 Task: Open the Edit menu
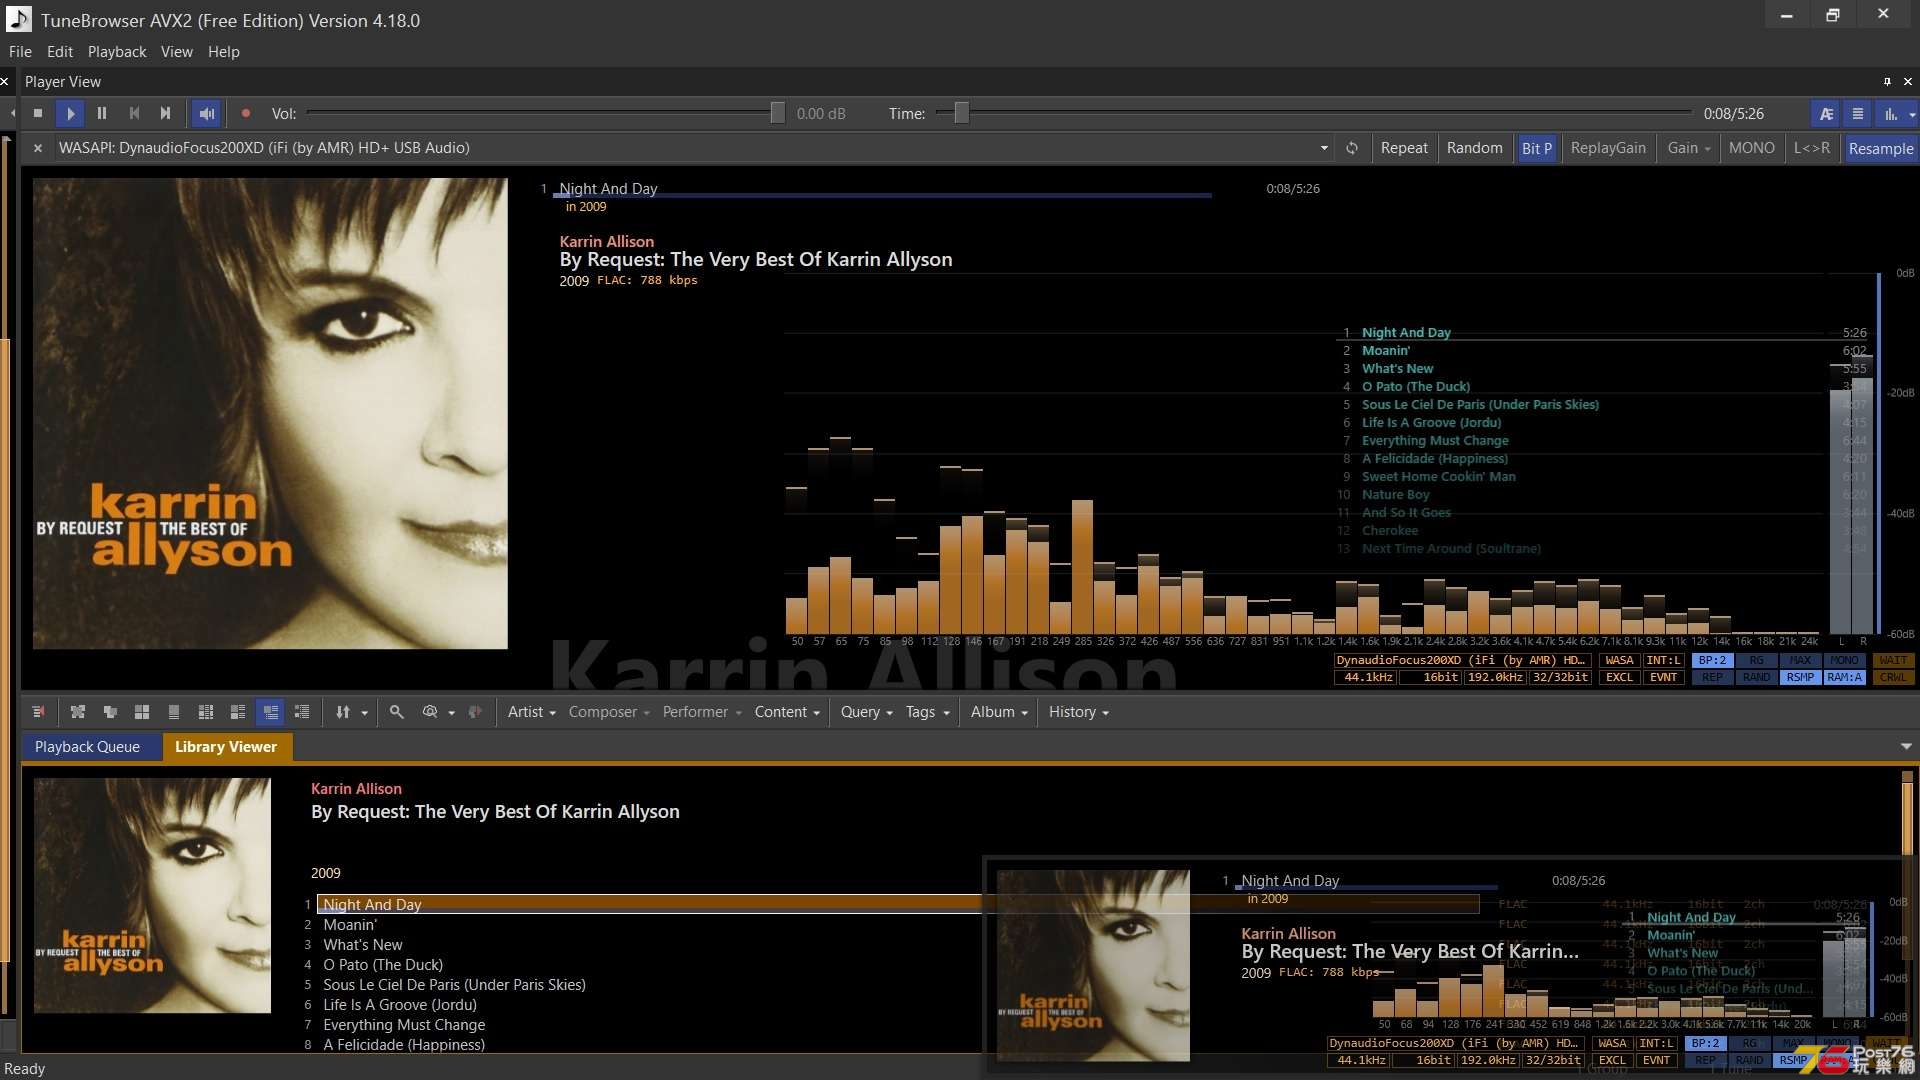coord(60,52)
